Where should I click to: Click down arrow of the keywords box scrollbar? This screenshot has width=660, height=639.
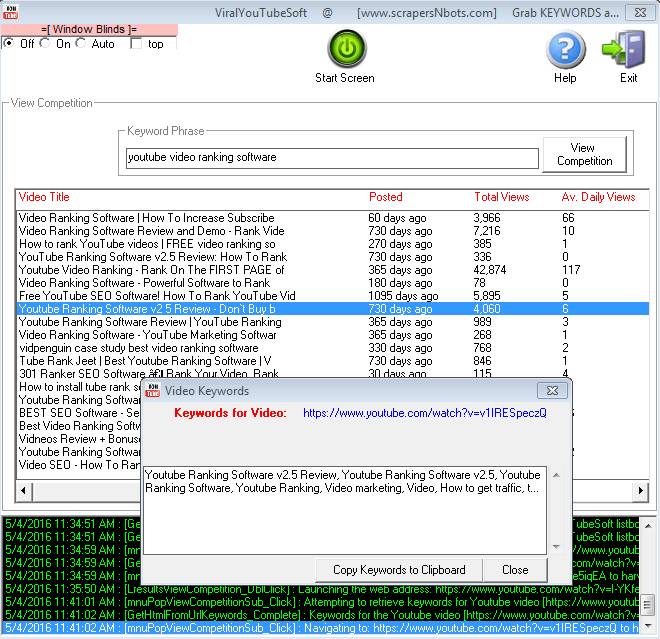tap(556, 546)
